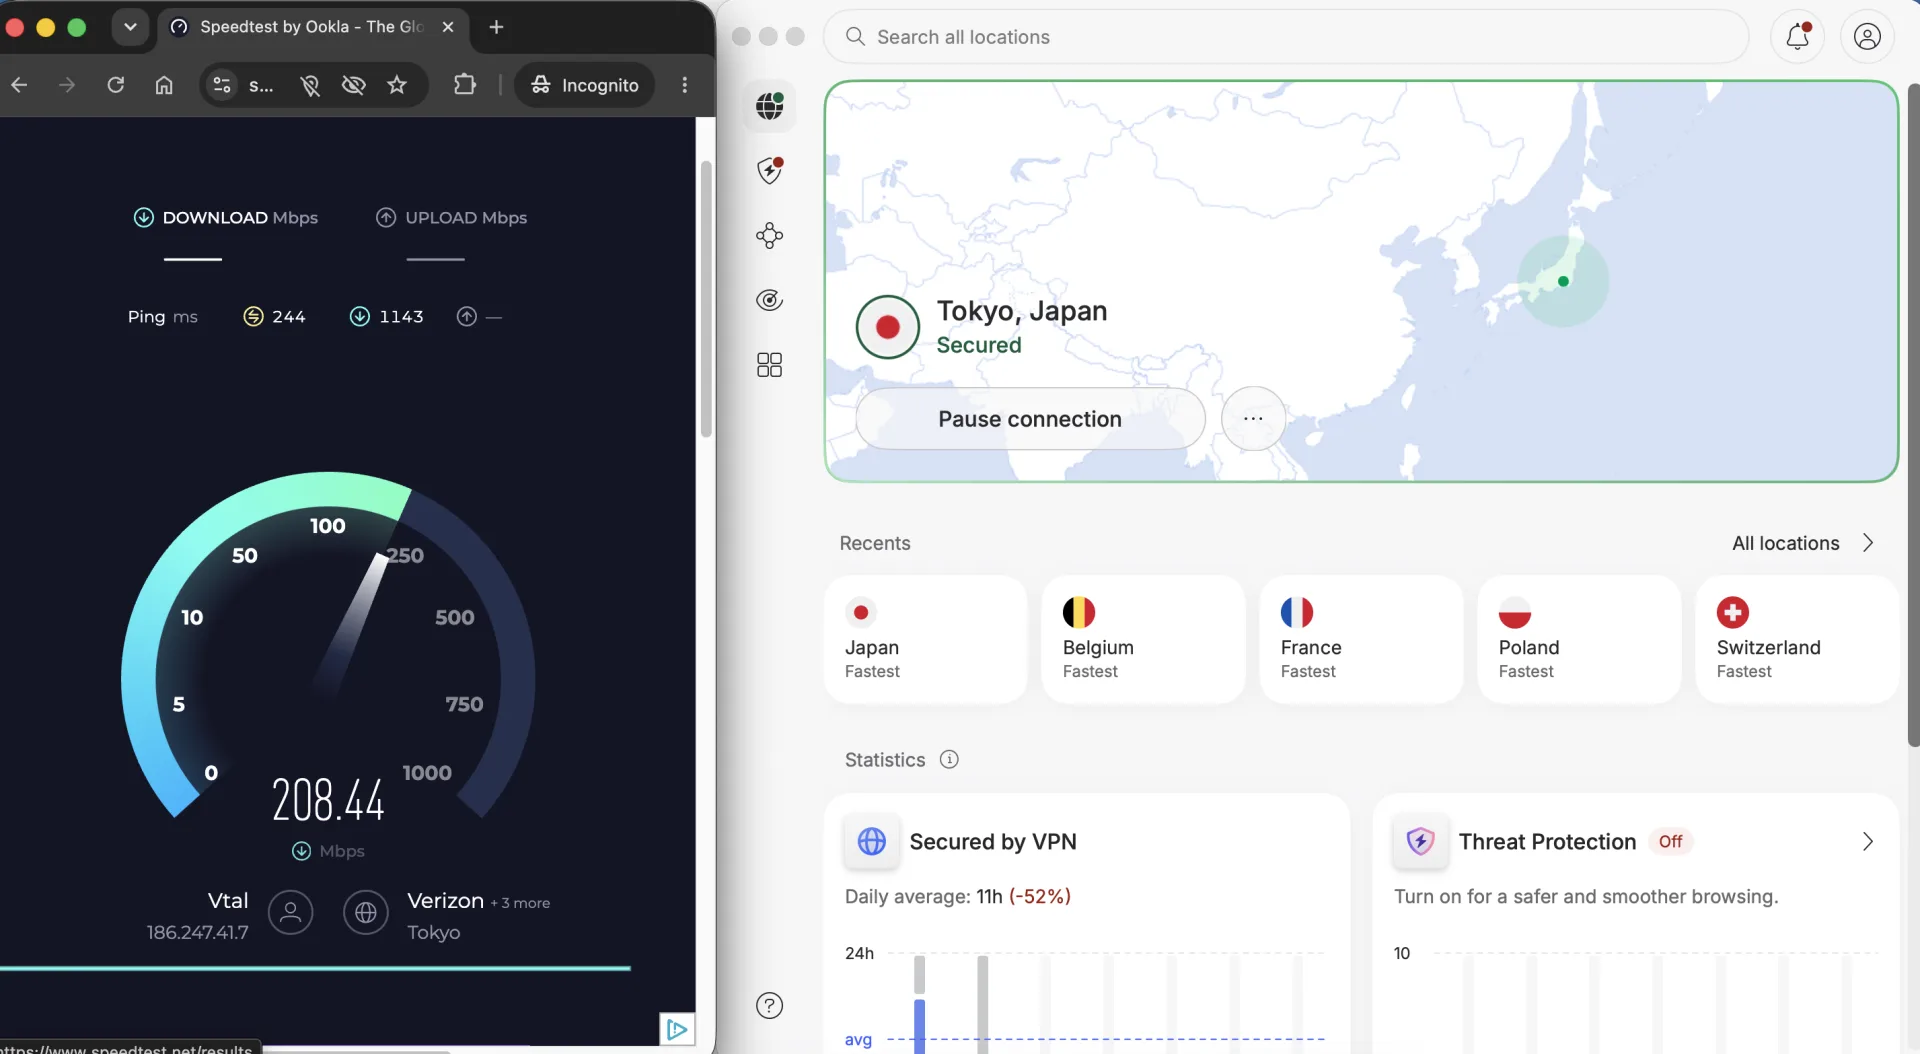The width and height of the screenshot is (1920, 1054).
Task: Click the Recents section heading
Action: 875,543
